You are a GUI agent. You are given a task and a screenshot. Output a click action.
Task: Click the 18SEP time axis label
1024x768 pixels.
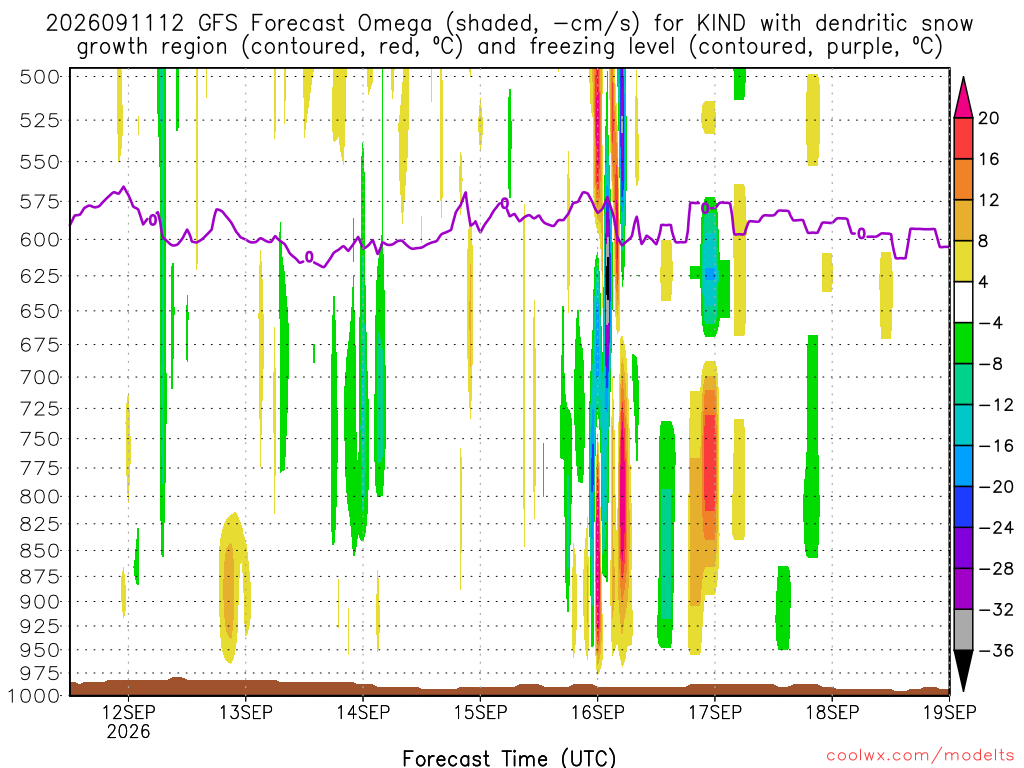[832, 712]
